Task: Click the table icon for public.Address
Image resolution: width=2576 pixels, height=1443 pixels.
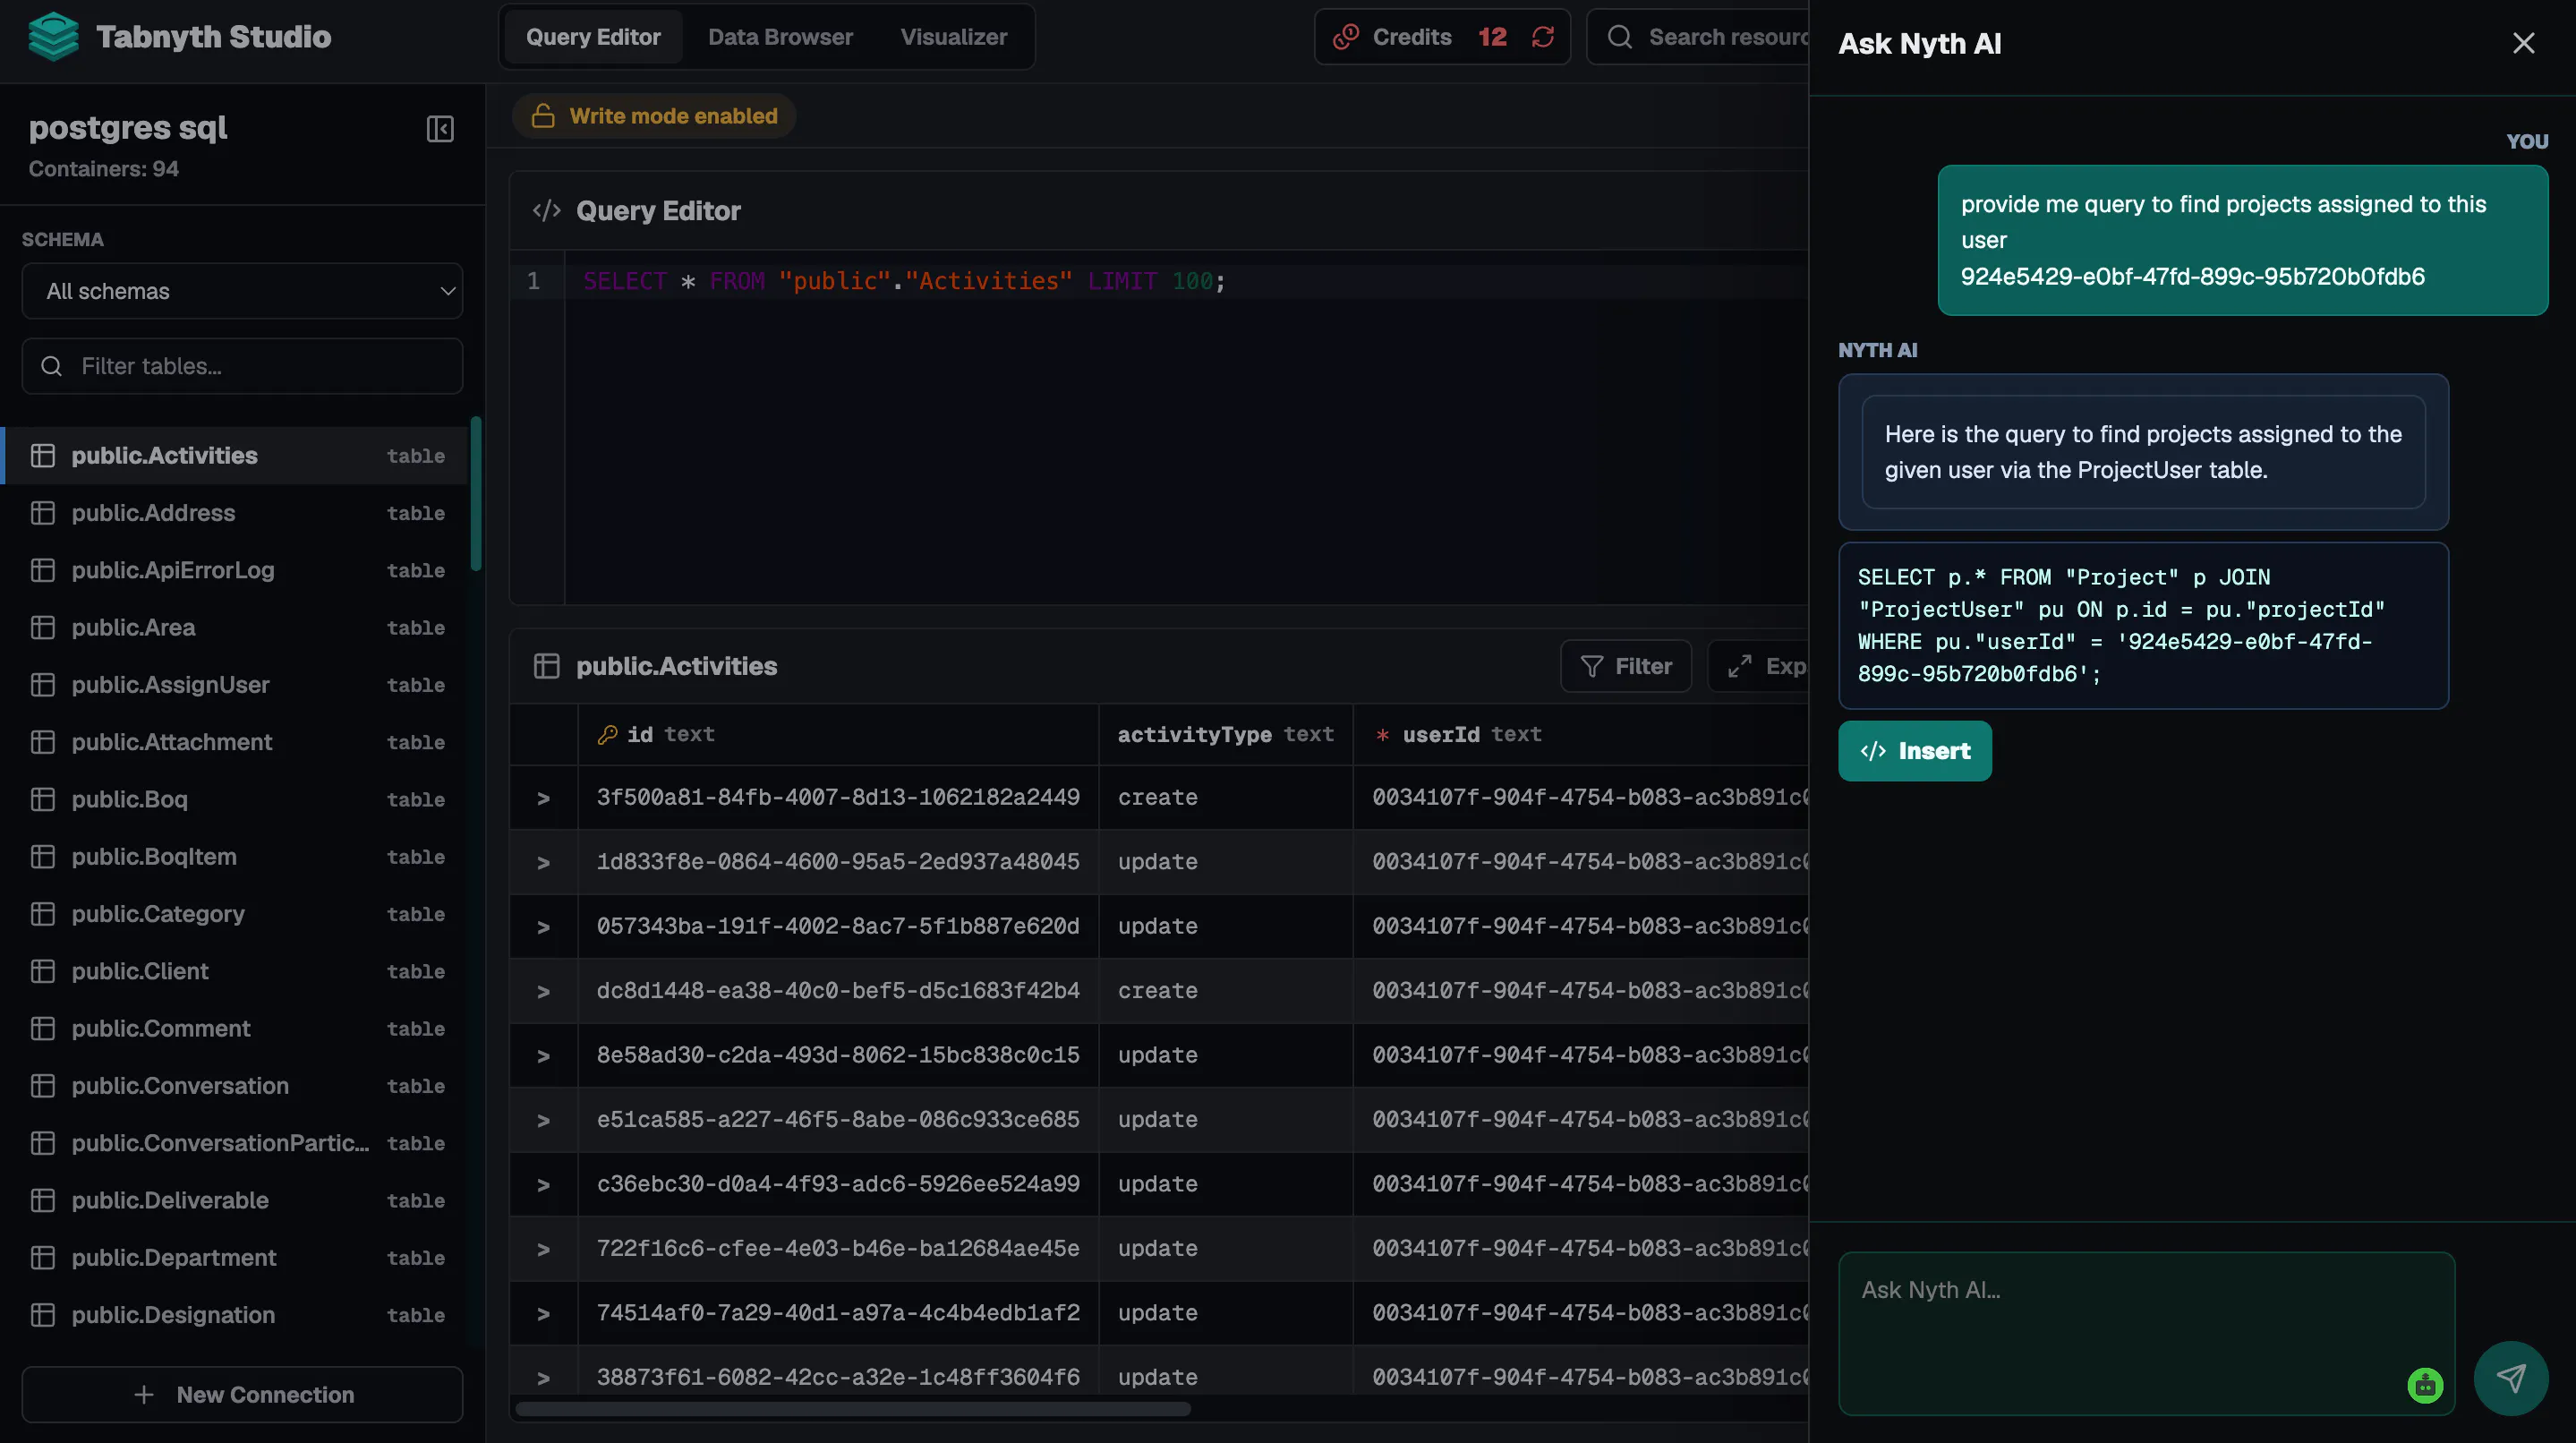Action: (x=43, y=513)
